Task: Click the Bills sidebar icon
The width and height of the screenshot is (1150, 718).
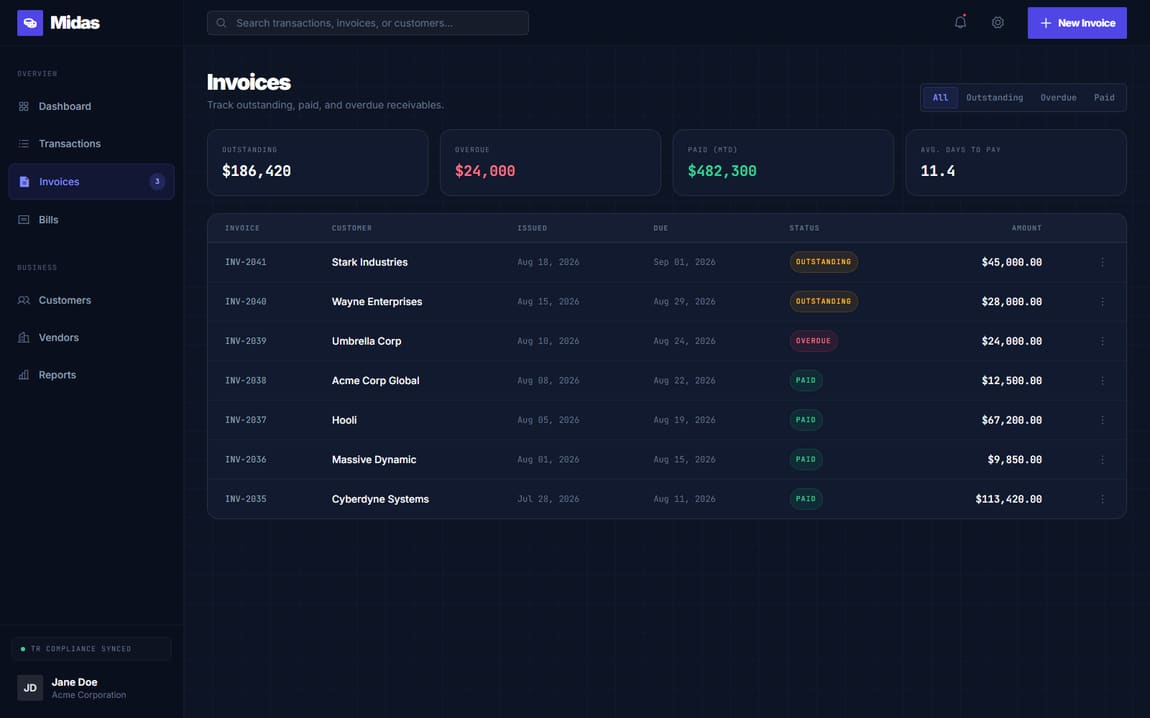Action: (23, 220)
